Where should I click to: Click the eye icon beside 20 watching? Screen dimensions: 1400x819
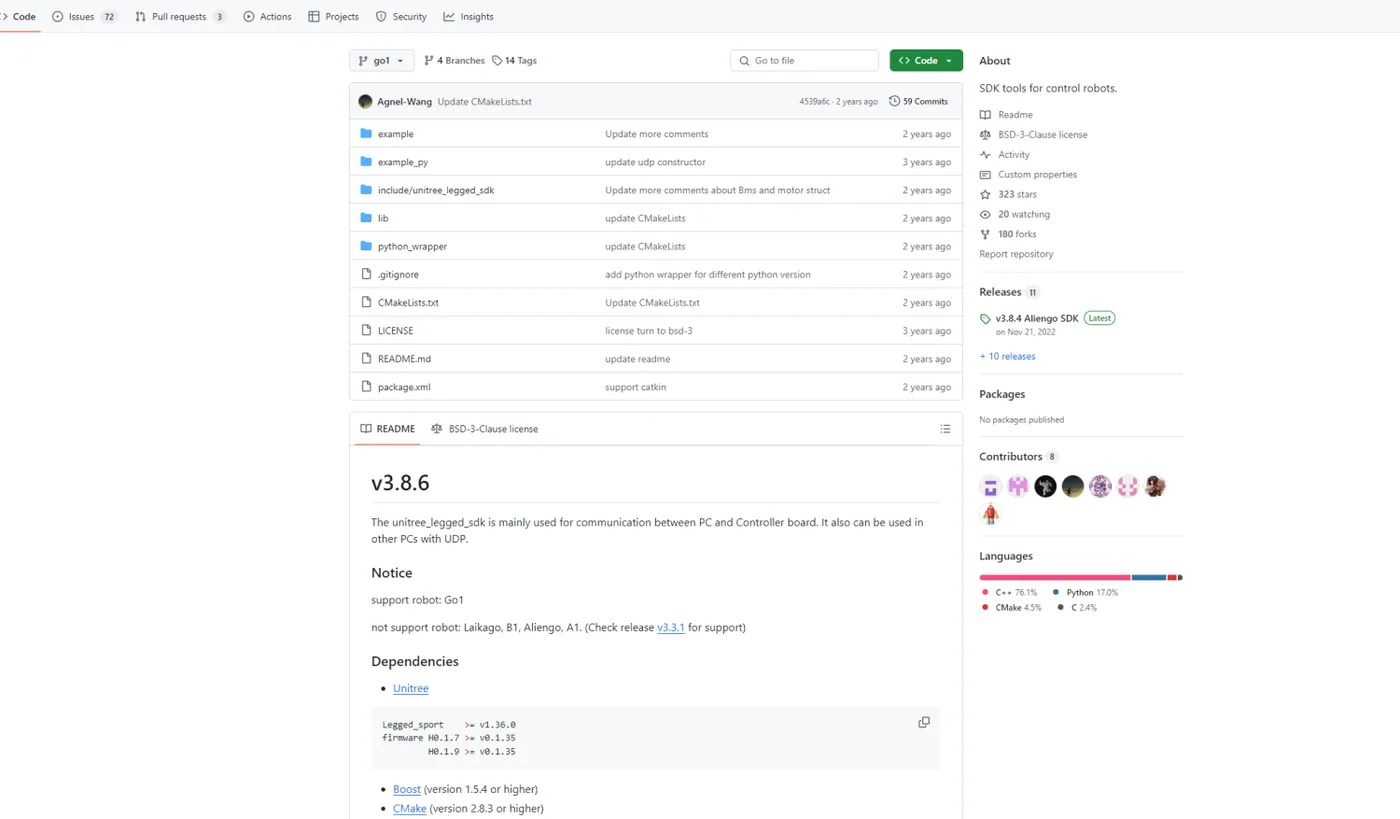[985, 215]
